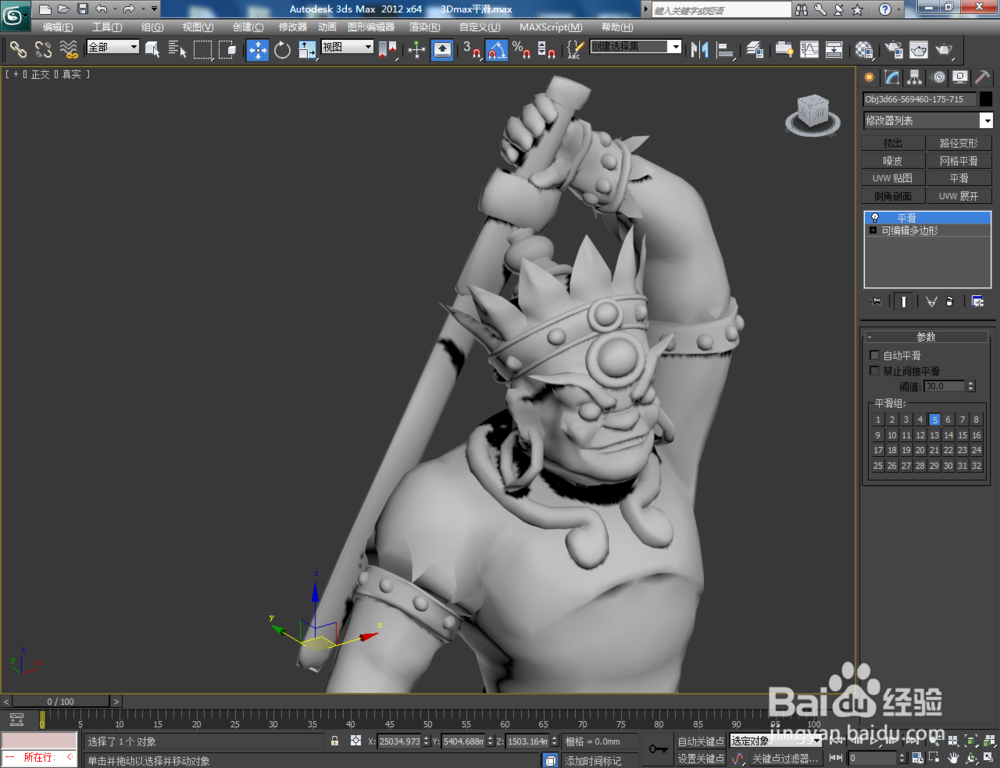Click the Use Pivot Point Center icon

click(387, 50)
